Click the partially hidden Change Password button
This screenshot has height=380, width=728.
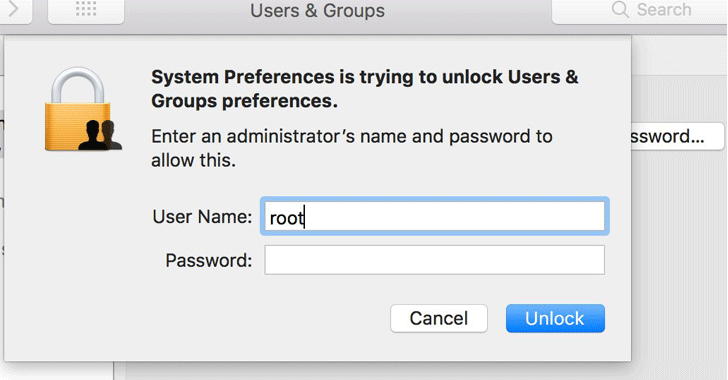point(677,136)
